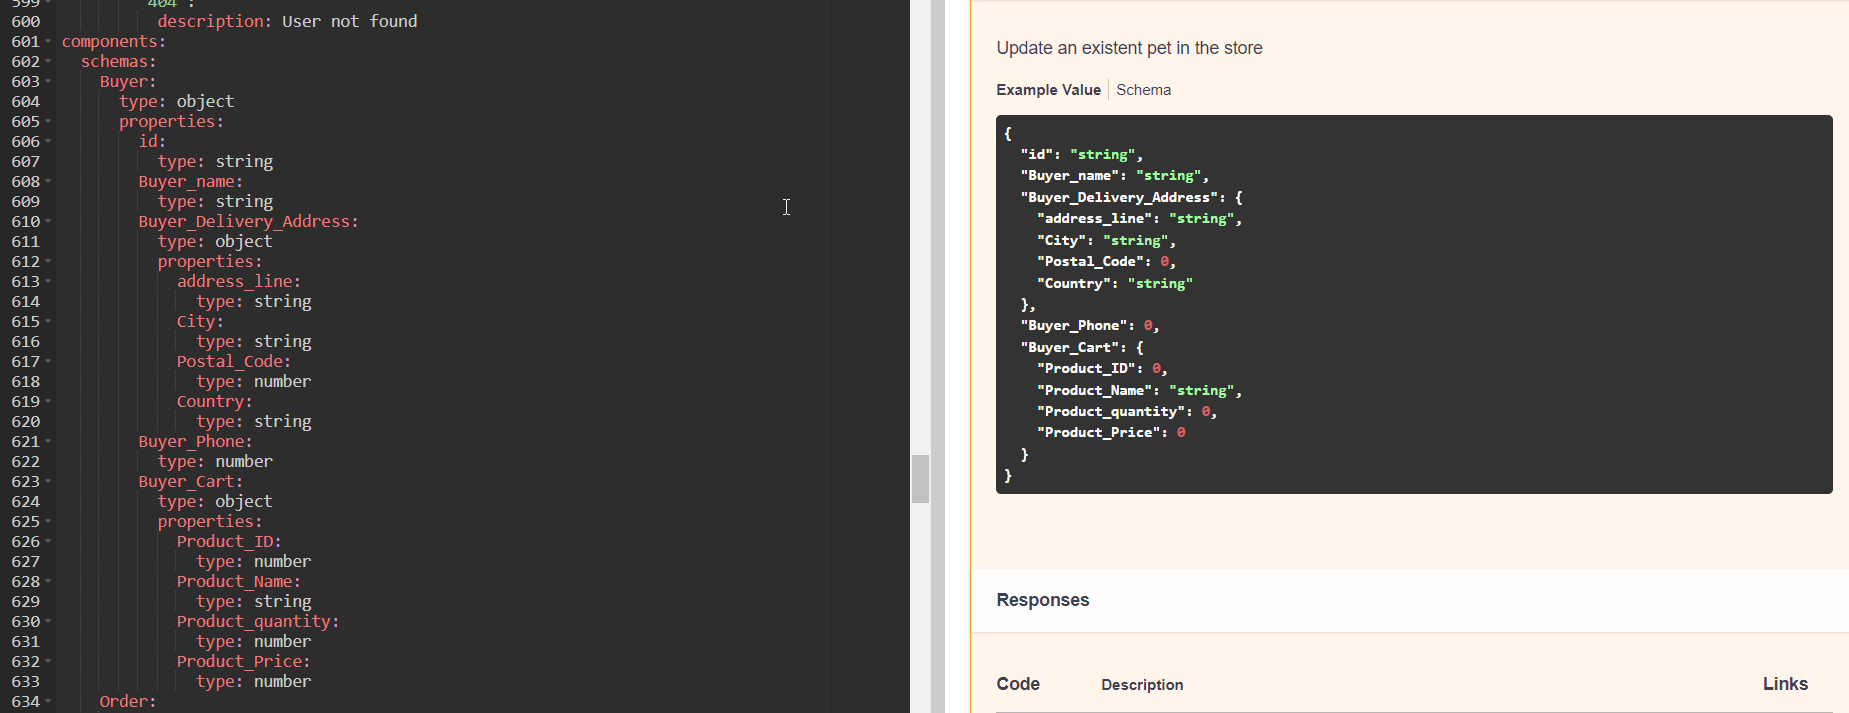This screenshot has width=1849, height=713.
Task: Click '"address_line"' in the example JSON
Action: point(1095,219)
